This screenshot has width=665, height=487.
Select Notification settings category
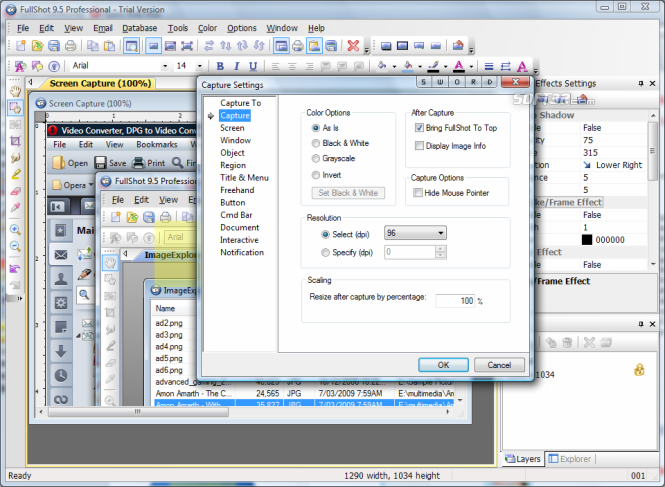[242, 252]
